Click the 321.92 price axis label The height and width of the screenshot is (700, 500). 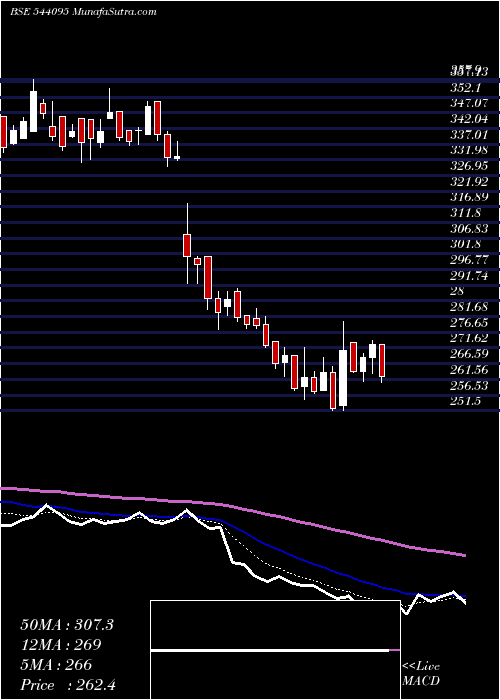[x=469, y=182]
